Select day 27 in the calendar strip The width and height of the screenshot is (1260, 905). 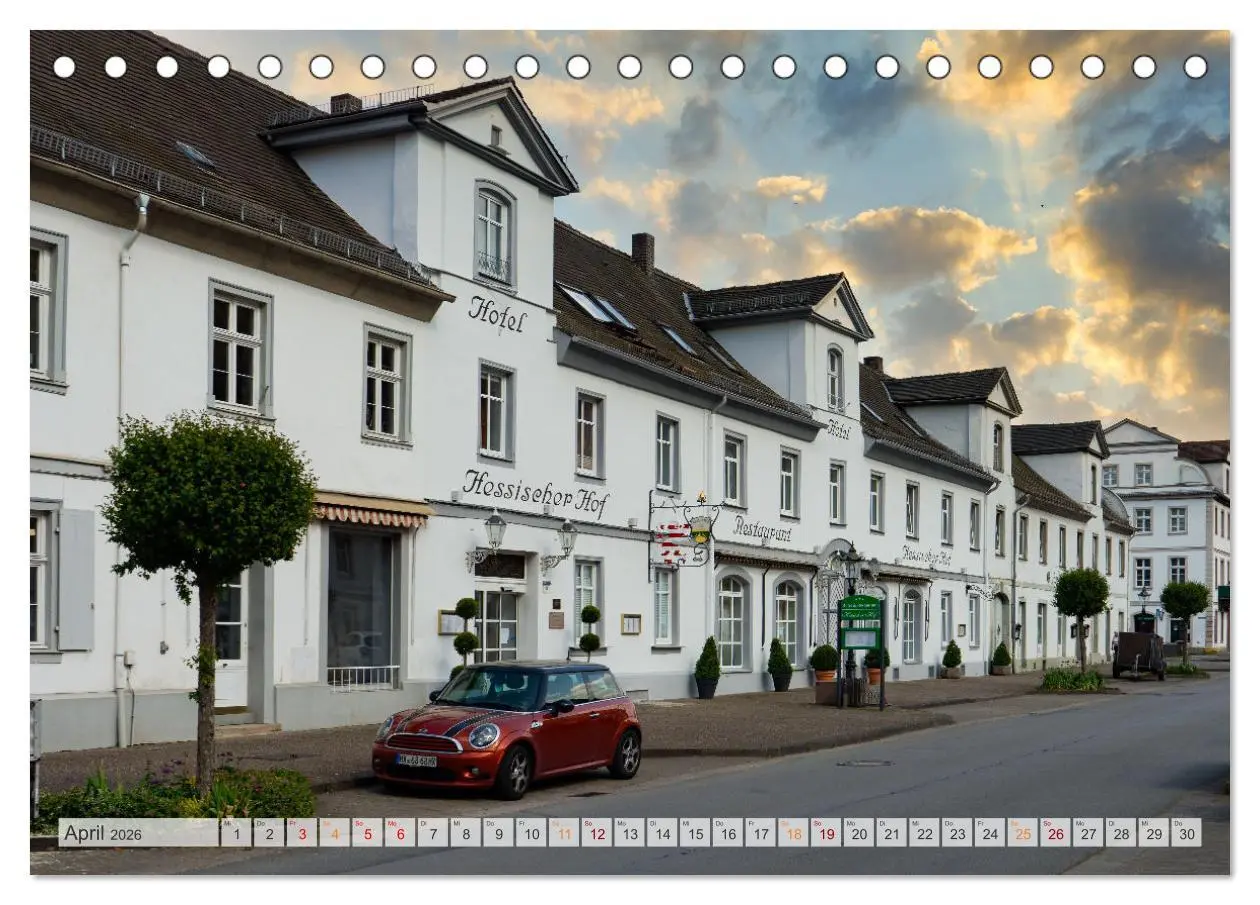tap(1088, 833)
